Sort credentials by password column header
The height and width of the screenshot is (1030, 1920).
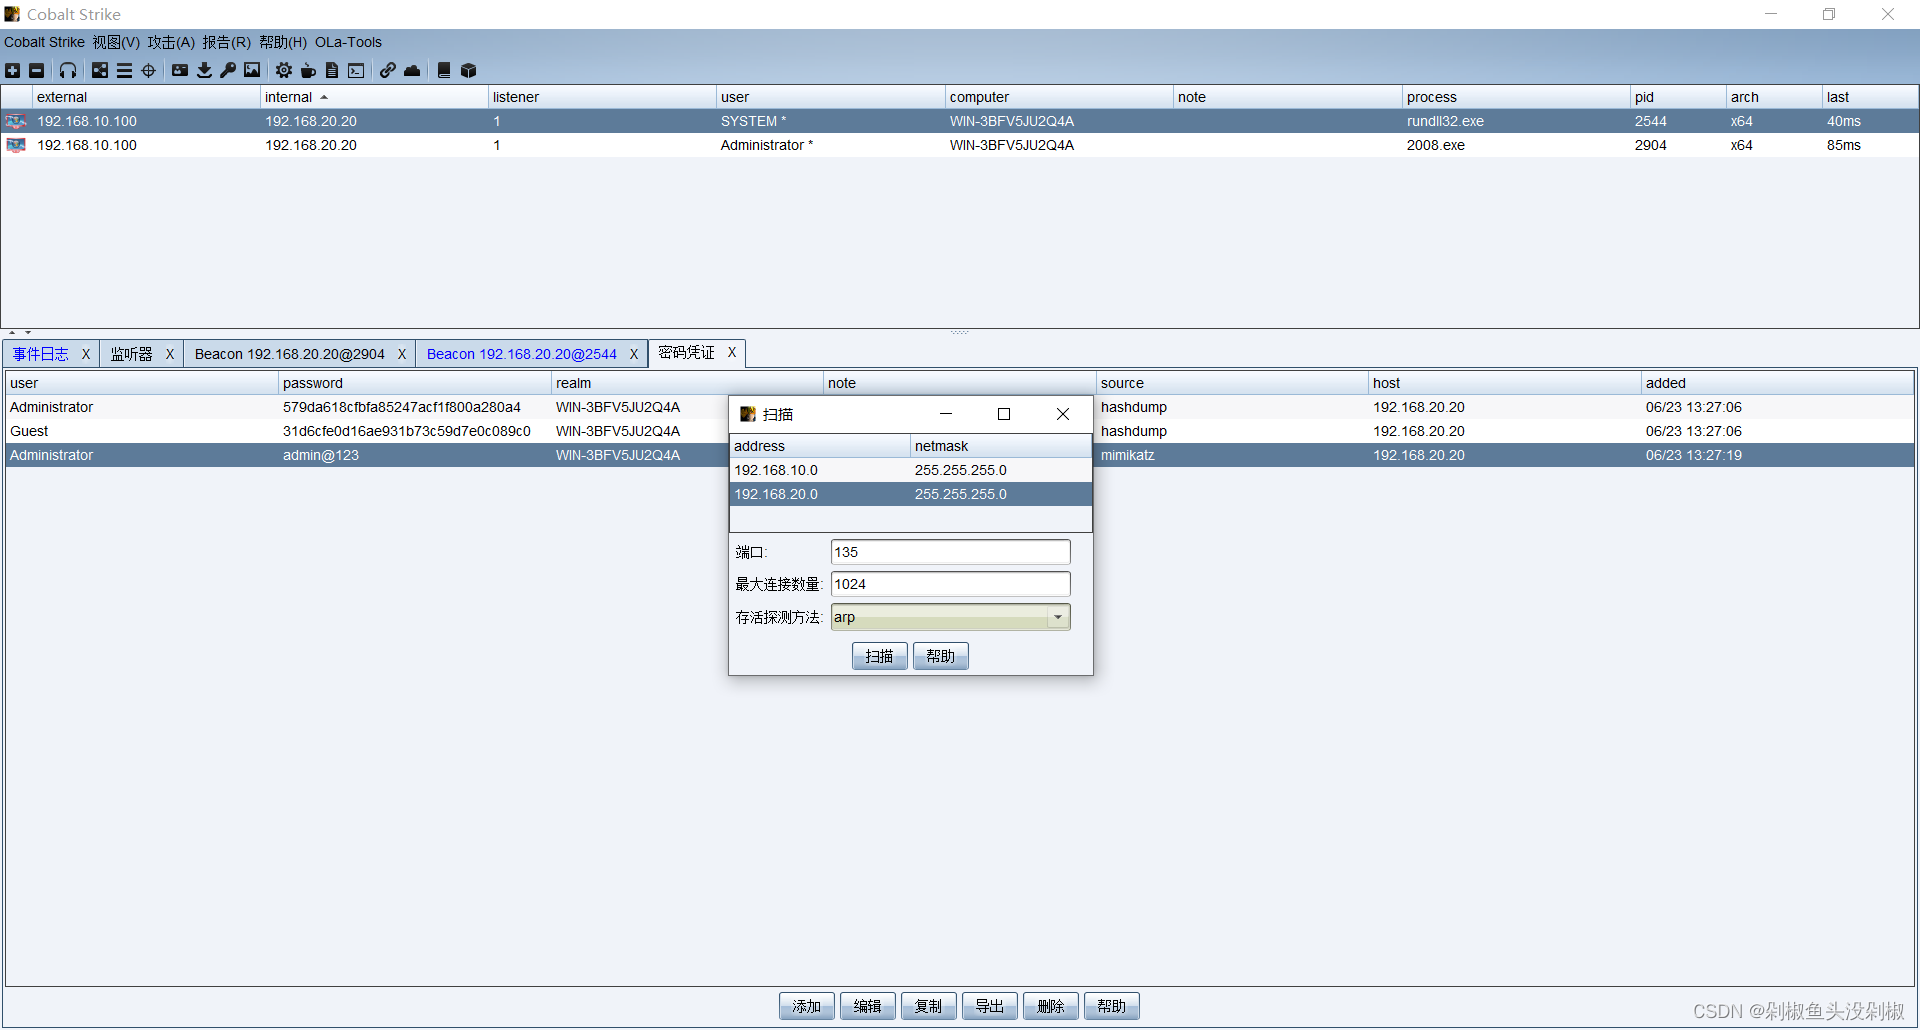(414, 383)
